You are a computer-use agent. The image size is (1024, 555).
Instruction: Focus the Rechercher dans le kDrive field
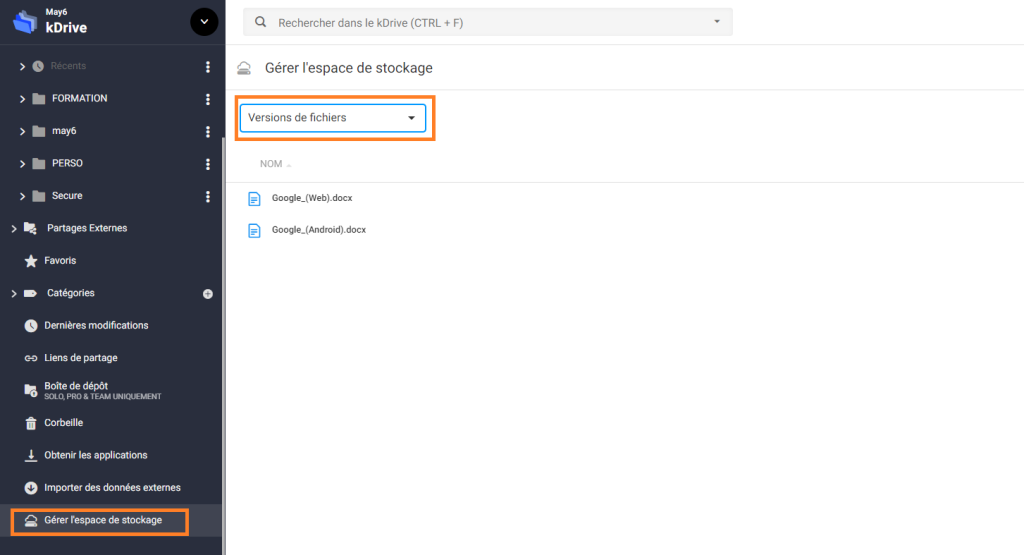pos(488,22)
